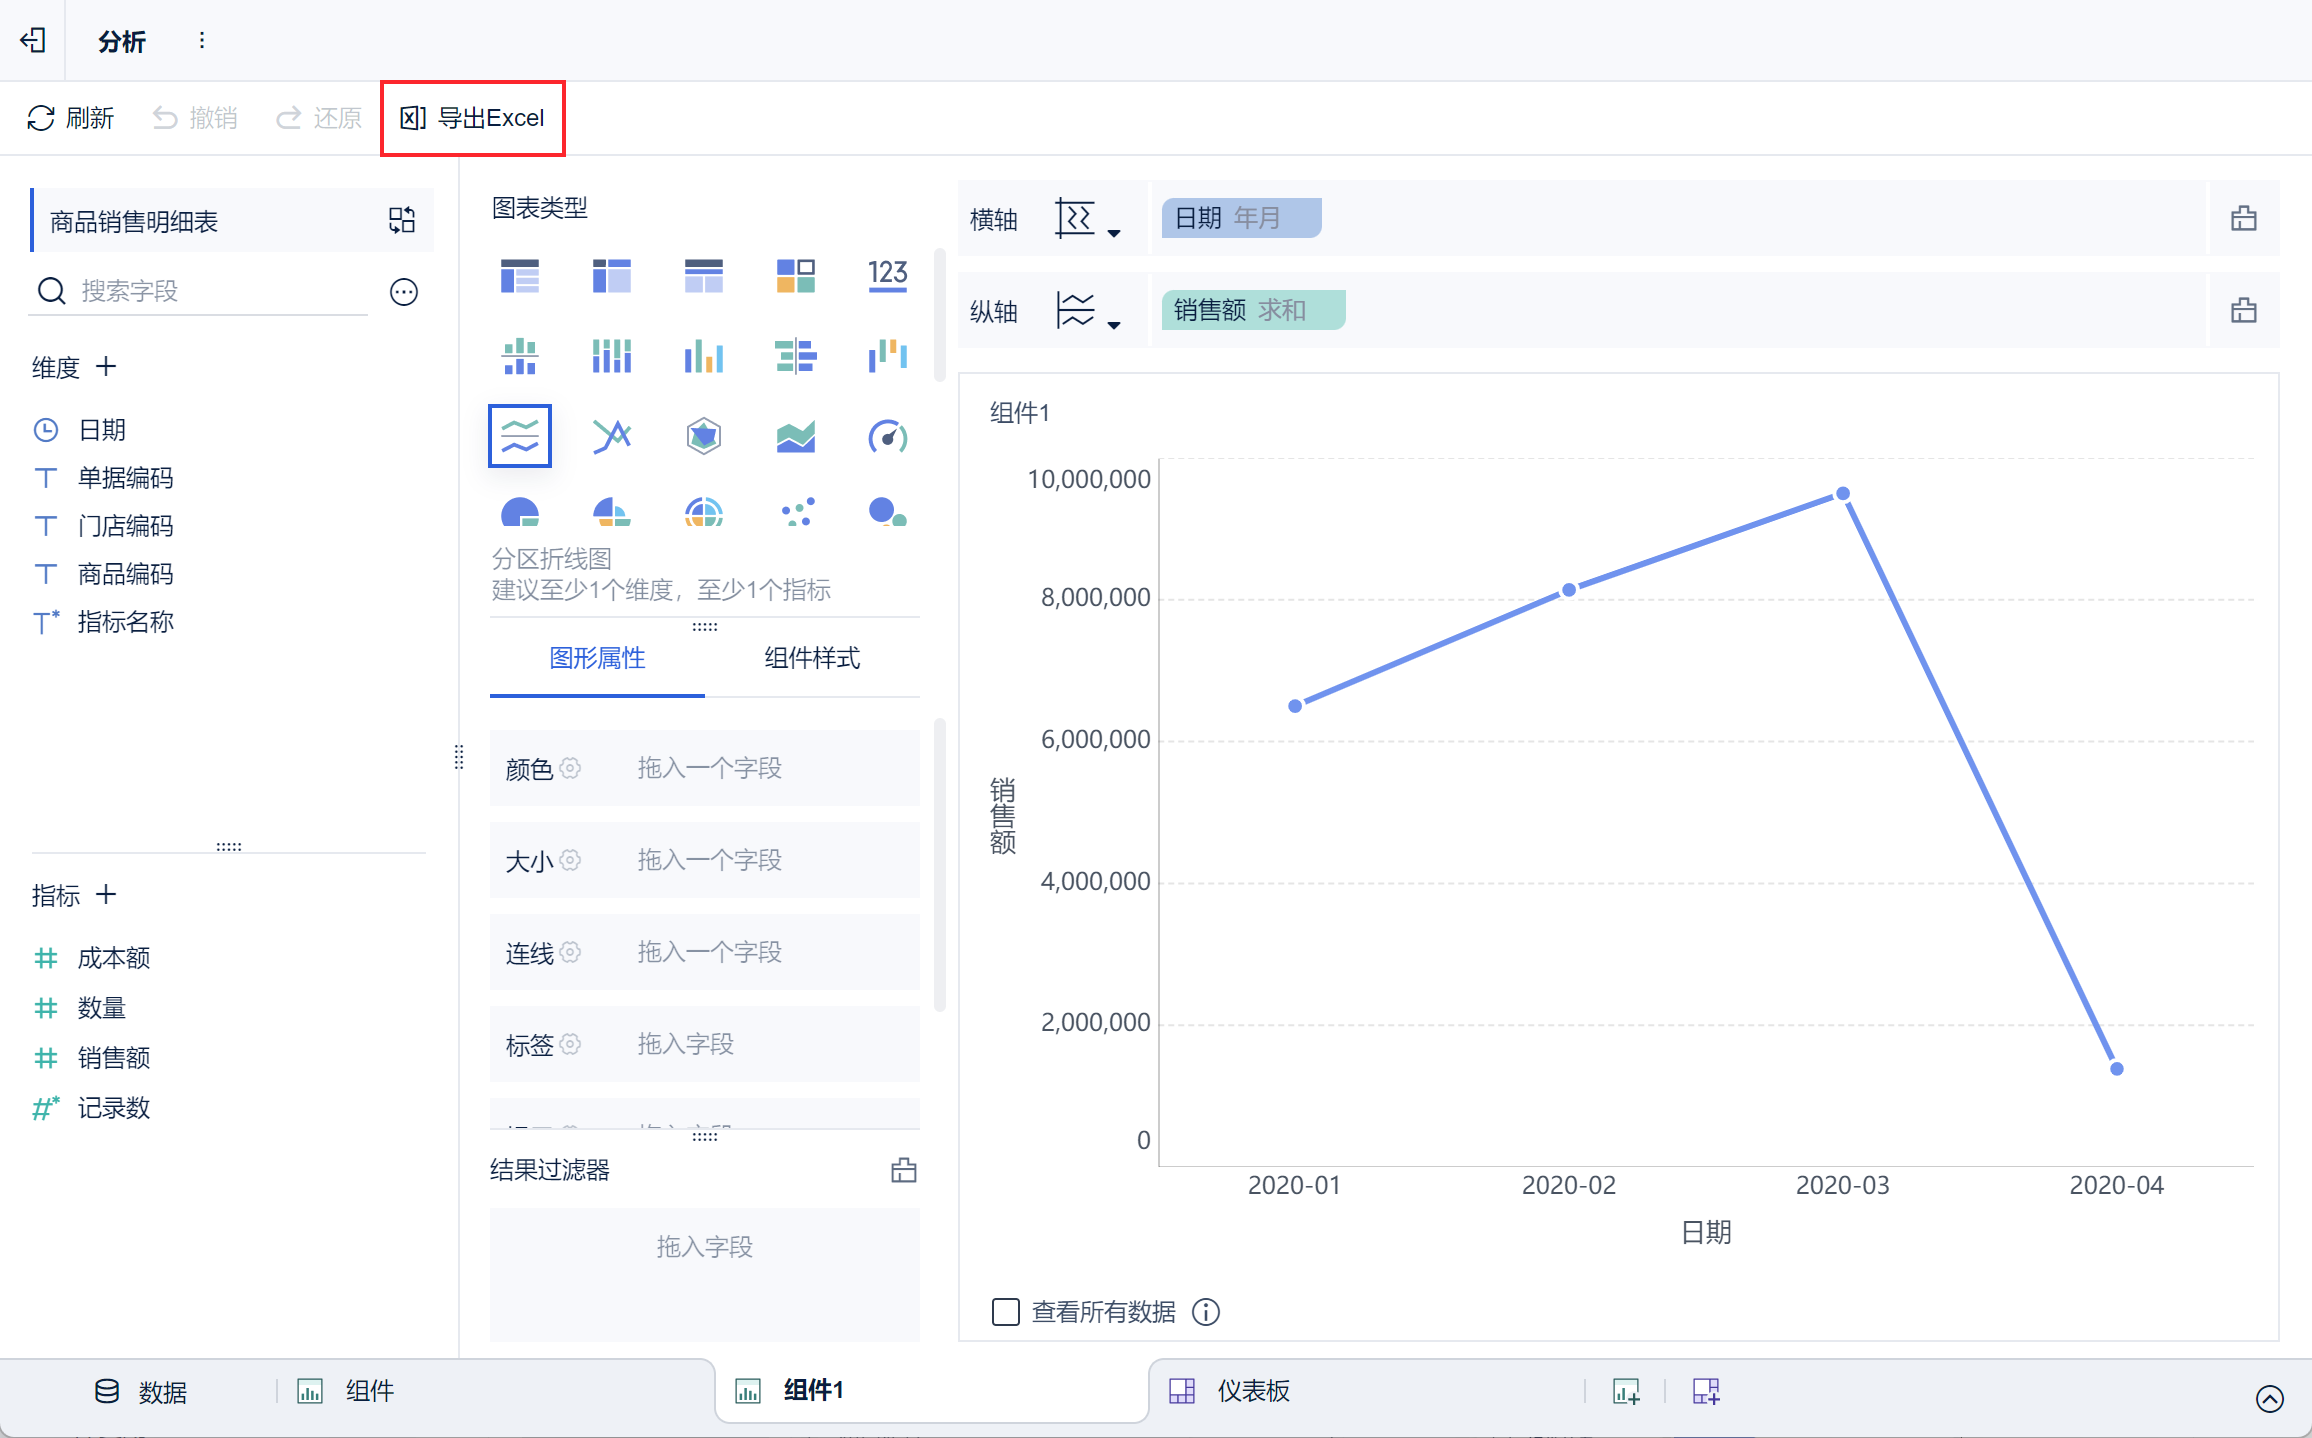Viewport: 2312px width, 1438px height.
Task: Open the horizontal axis (横轴) settings dropdown
Action: point(1087,219)
